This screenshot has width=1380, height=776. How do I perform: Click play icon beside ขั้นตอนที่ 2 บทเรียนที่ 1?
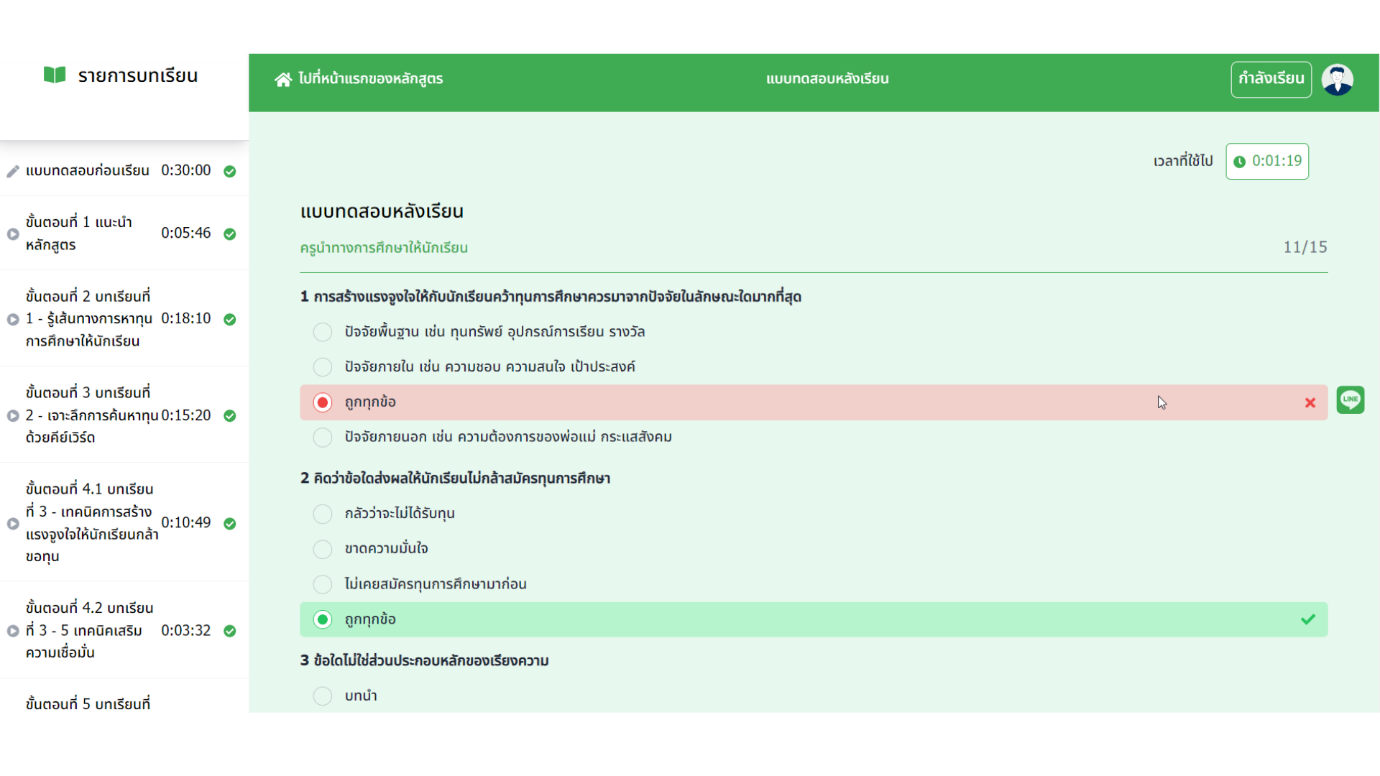click(x=13, y=320)
